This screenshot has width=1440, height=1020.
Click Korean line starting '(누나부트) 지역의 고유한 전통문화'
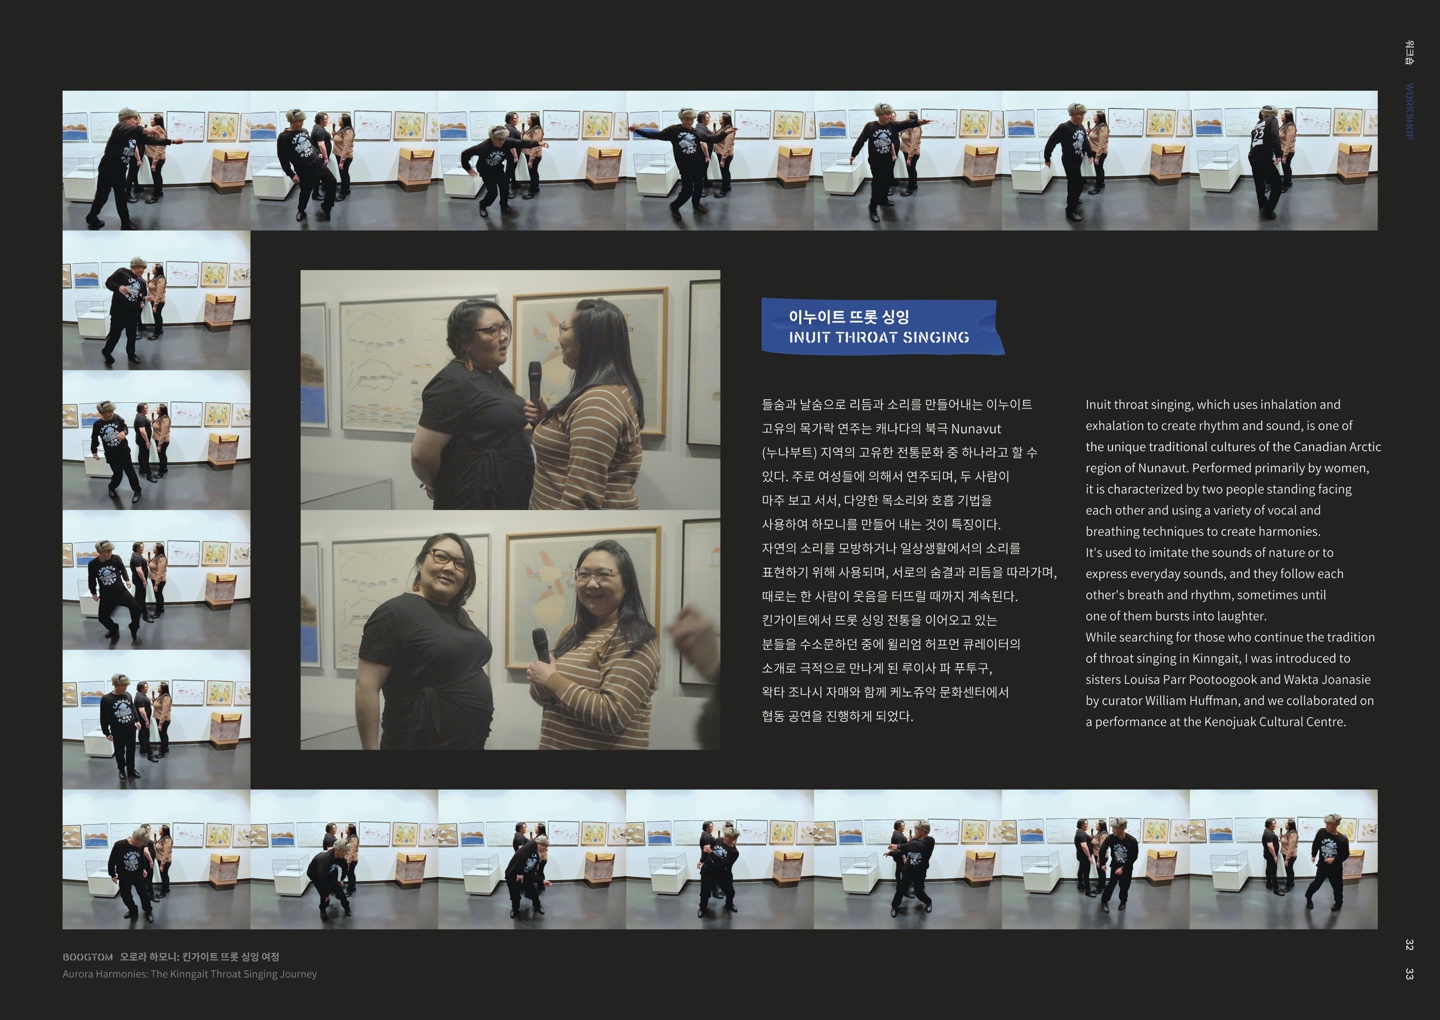pyautogui.click(x=899, y=453)
